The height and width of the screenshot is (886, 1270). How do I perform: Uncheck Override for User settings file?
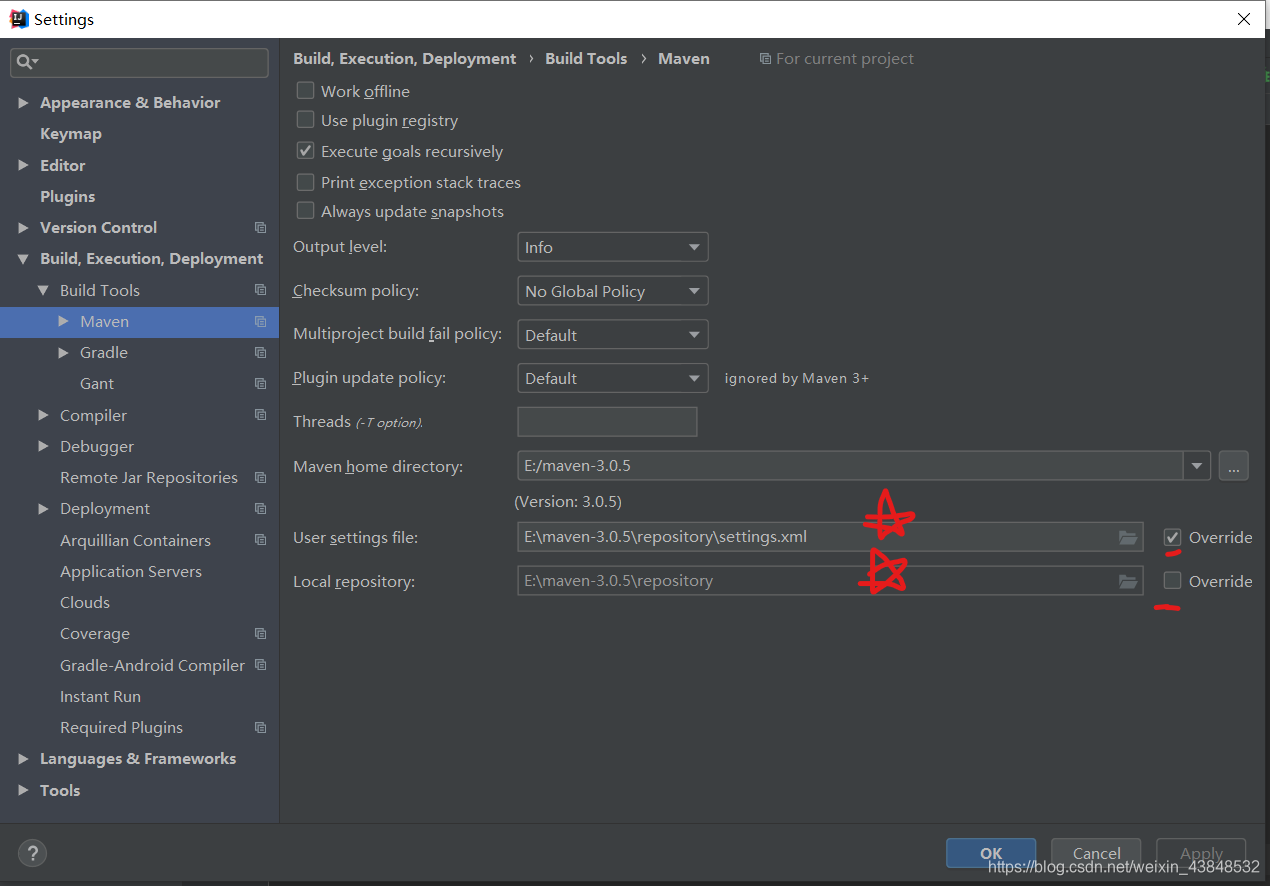[x=1173, y=538]
